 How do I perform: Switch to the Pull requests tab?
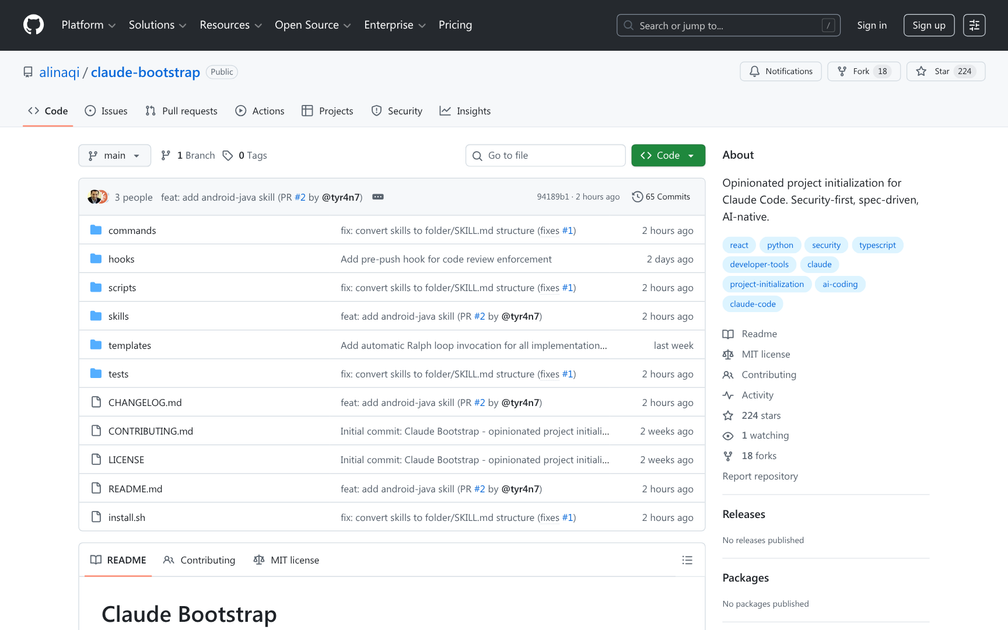coord(181,111)
